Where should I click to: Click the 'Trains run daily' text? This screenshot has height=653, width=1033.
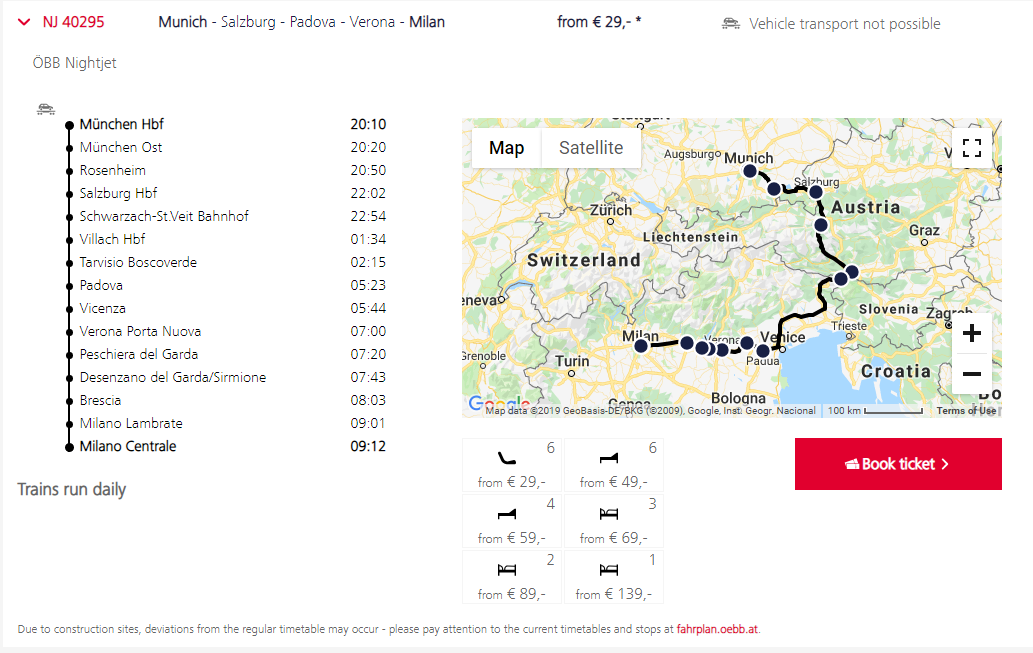(71, 490)
